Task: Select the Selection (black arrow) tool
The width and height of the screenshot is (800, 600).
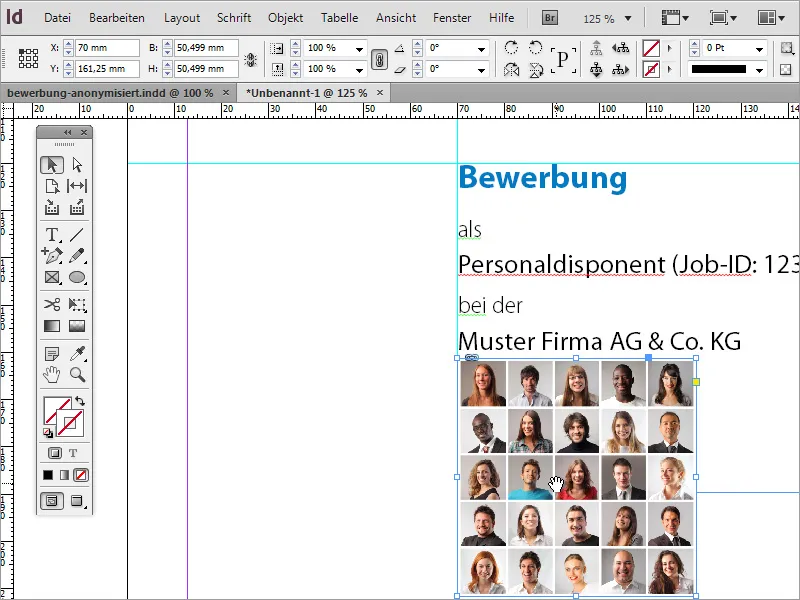Action: [52, 165]
